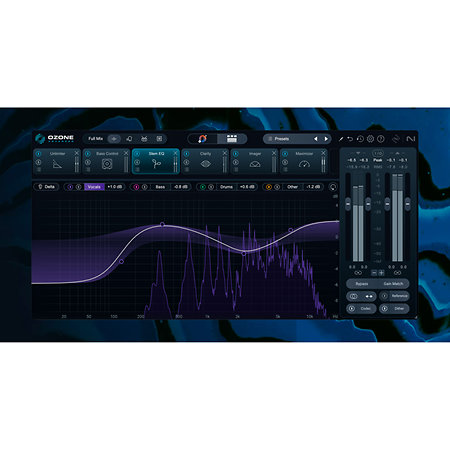Open the Master Assistant colorful icon
The width and height of the screenshot is (450, 450).
202,139
